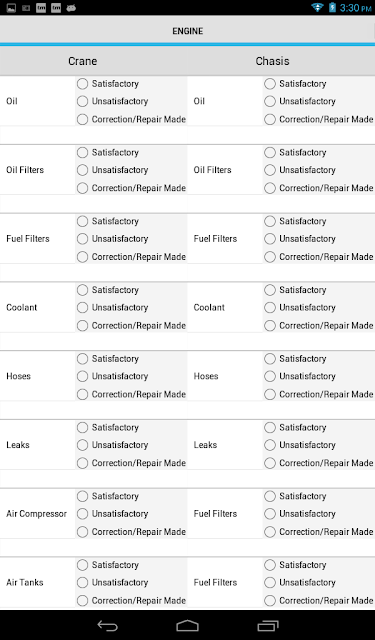Viewport: 375px width, 640px height.
Task: Tap the Android home navigation icon
Action: coord(187,625)
